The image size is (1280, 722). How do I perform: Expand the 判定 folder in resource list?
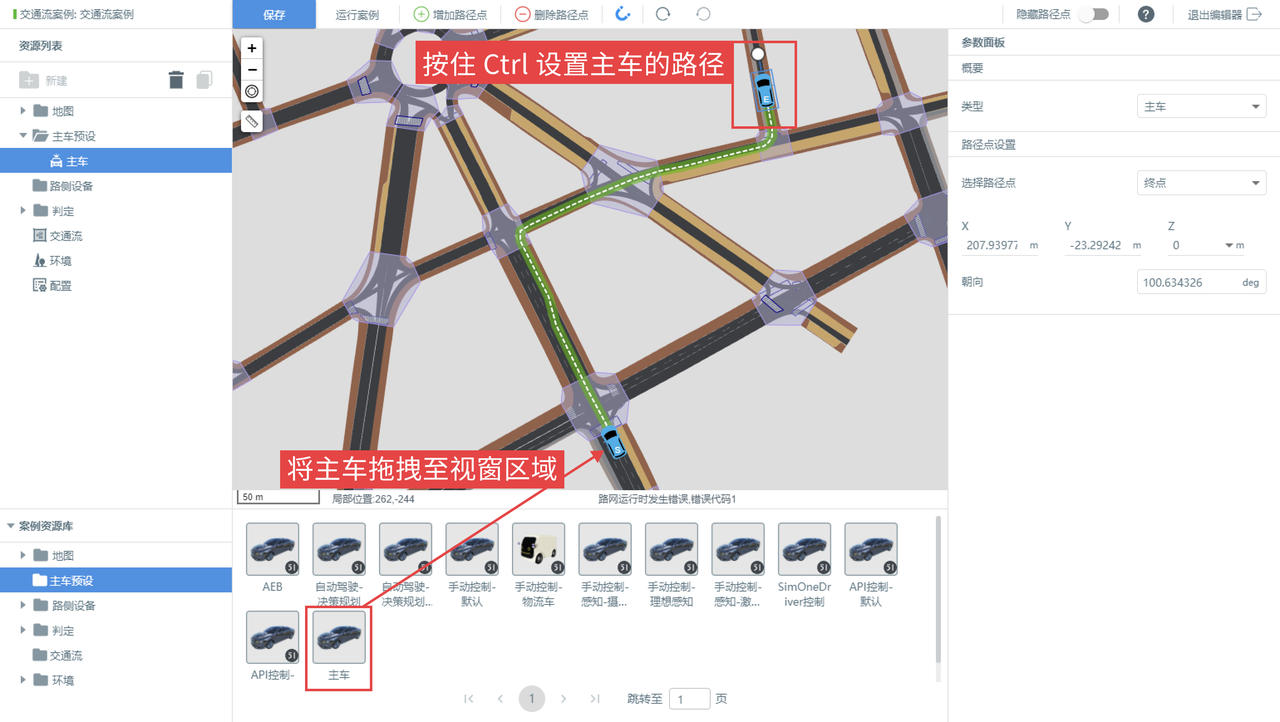point(24,211)
